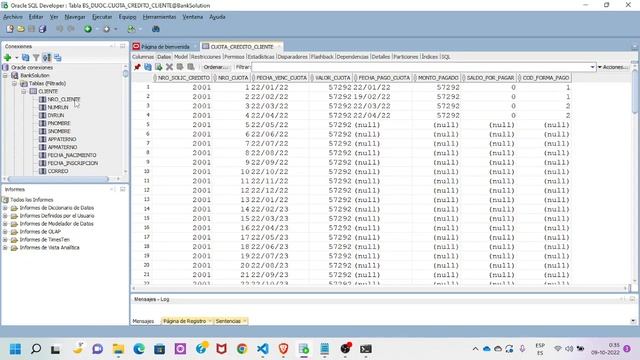The image size is (640, 360).
Task: Open the new connection dropdown arrow
Action: point(17,58)
